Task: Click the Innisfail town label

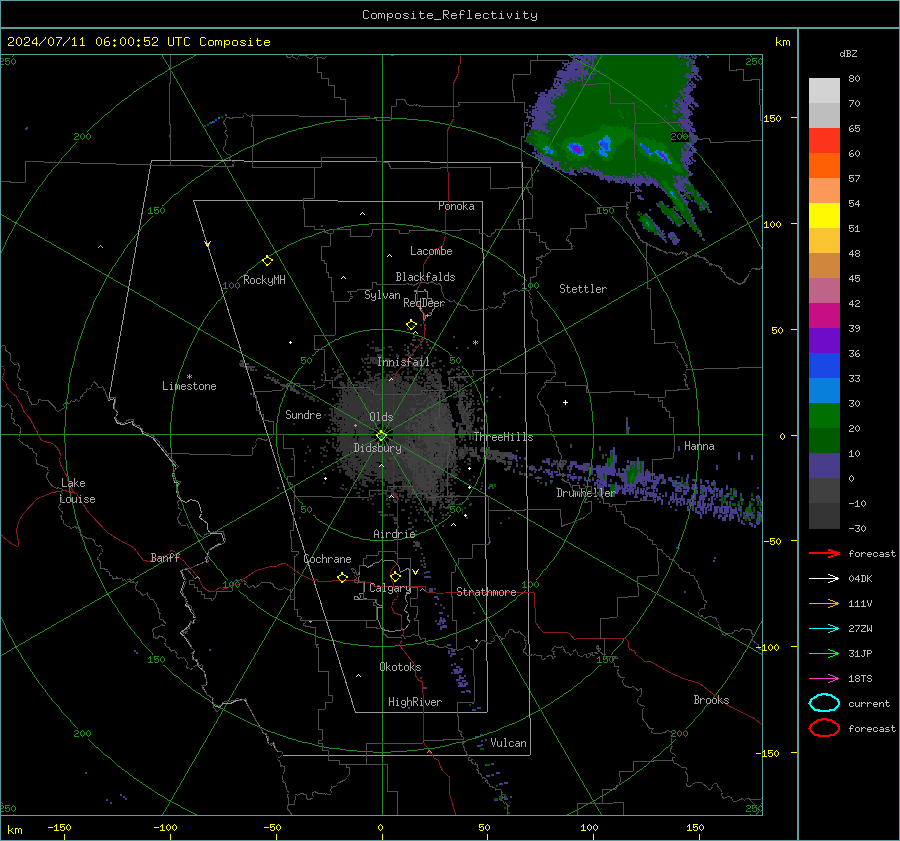Action: [x=403, y=362]
